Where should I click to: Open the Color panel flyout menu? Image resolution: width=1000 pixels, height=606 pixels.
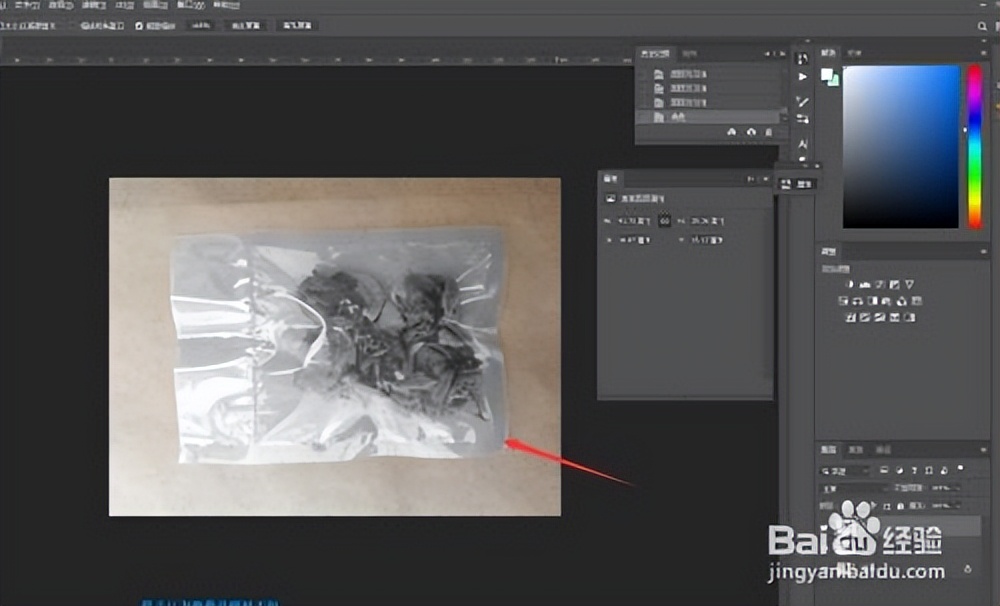coord(984,53)
